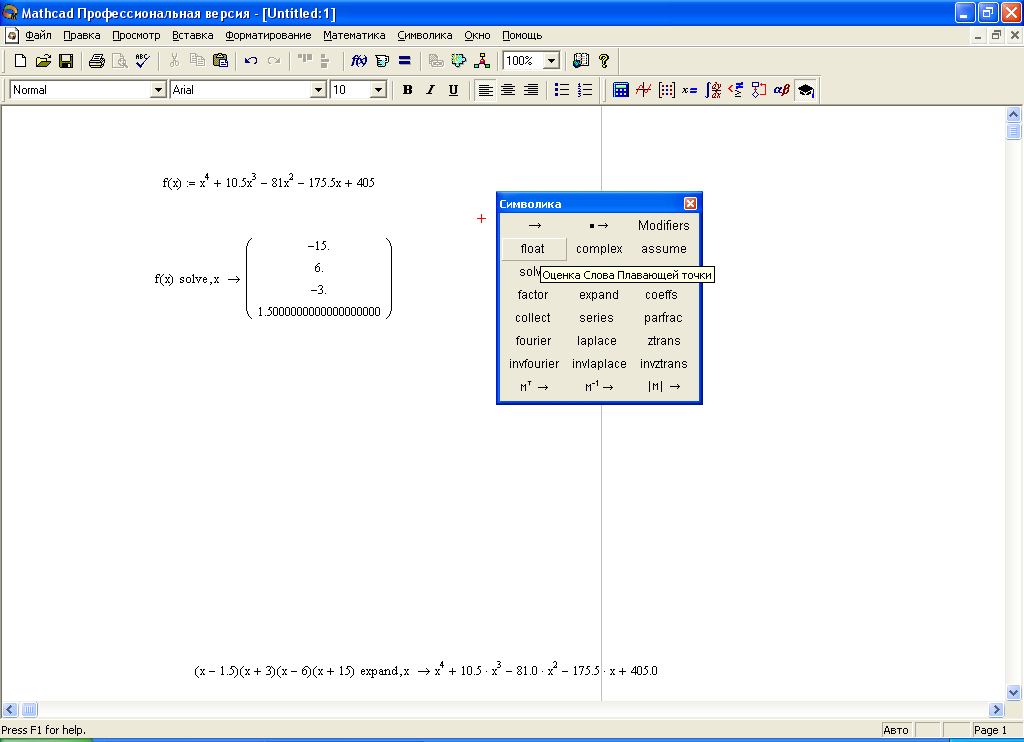1024x742 pixels.
Task: Open the Форматирование menu
Action: coord(268,35)
